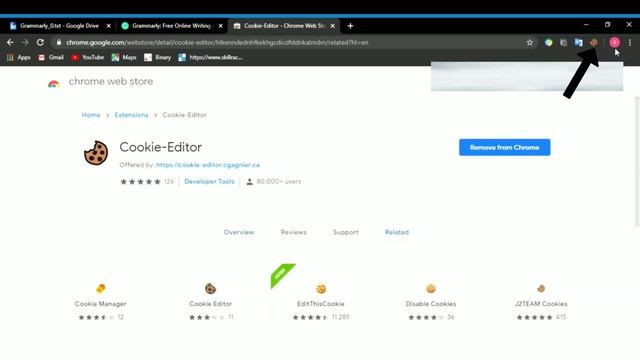Open the Cookie Editor related extension icon

210,289
